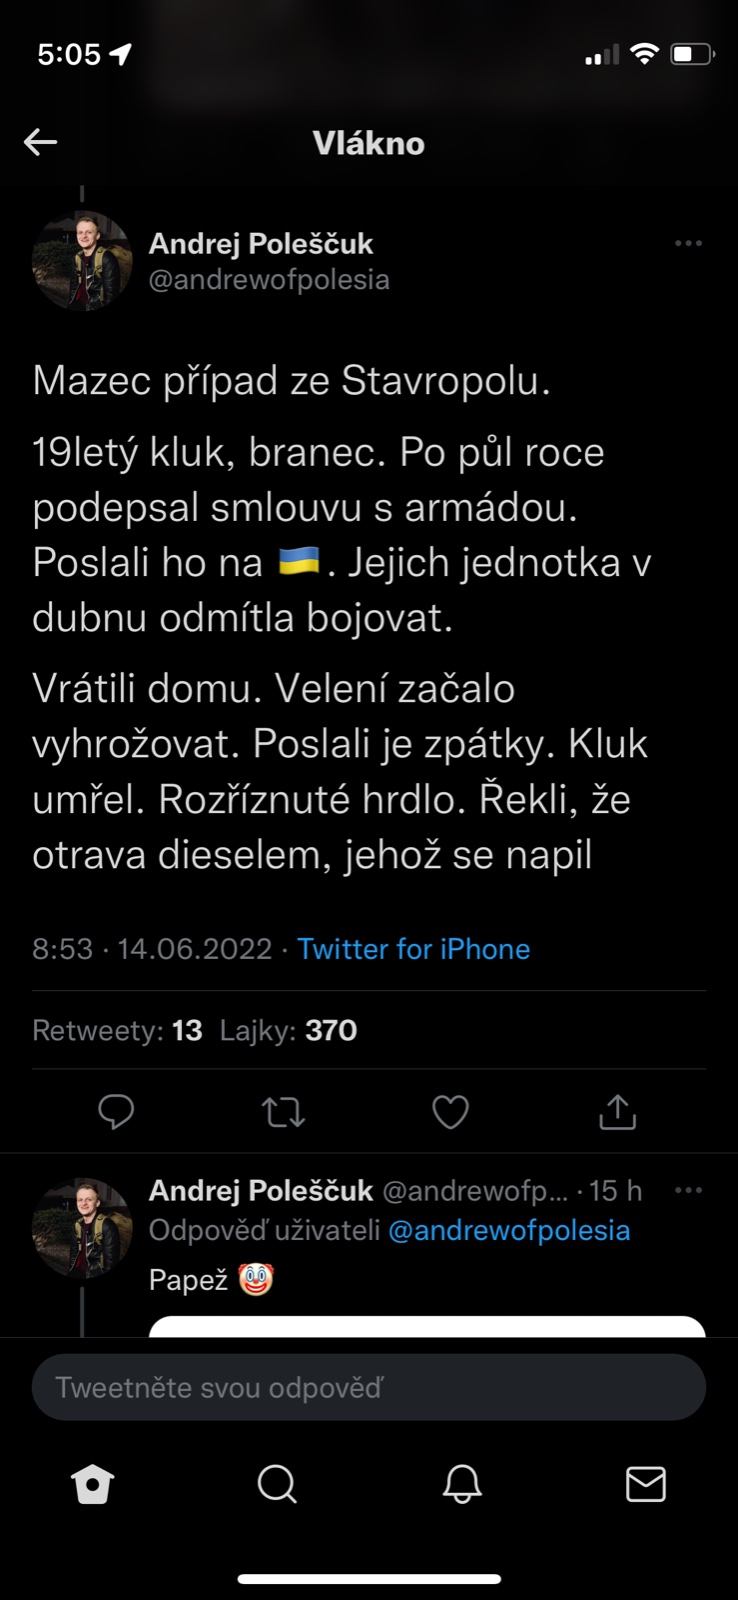Open the main tweet's three-dot menu

(x=688, y=243)
